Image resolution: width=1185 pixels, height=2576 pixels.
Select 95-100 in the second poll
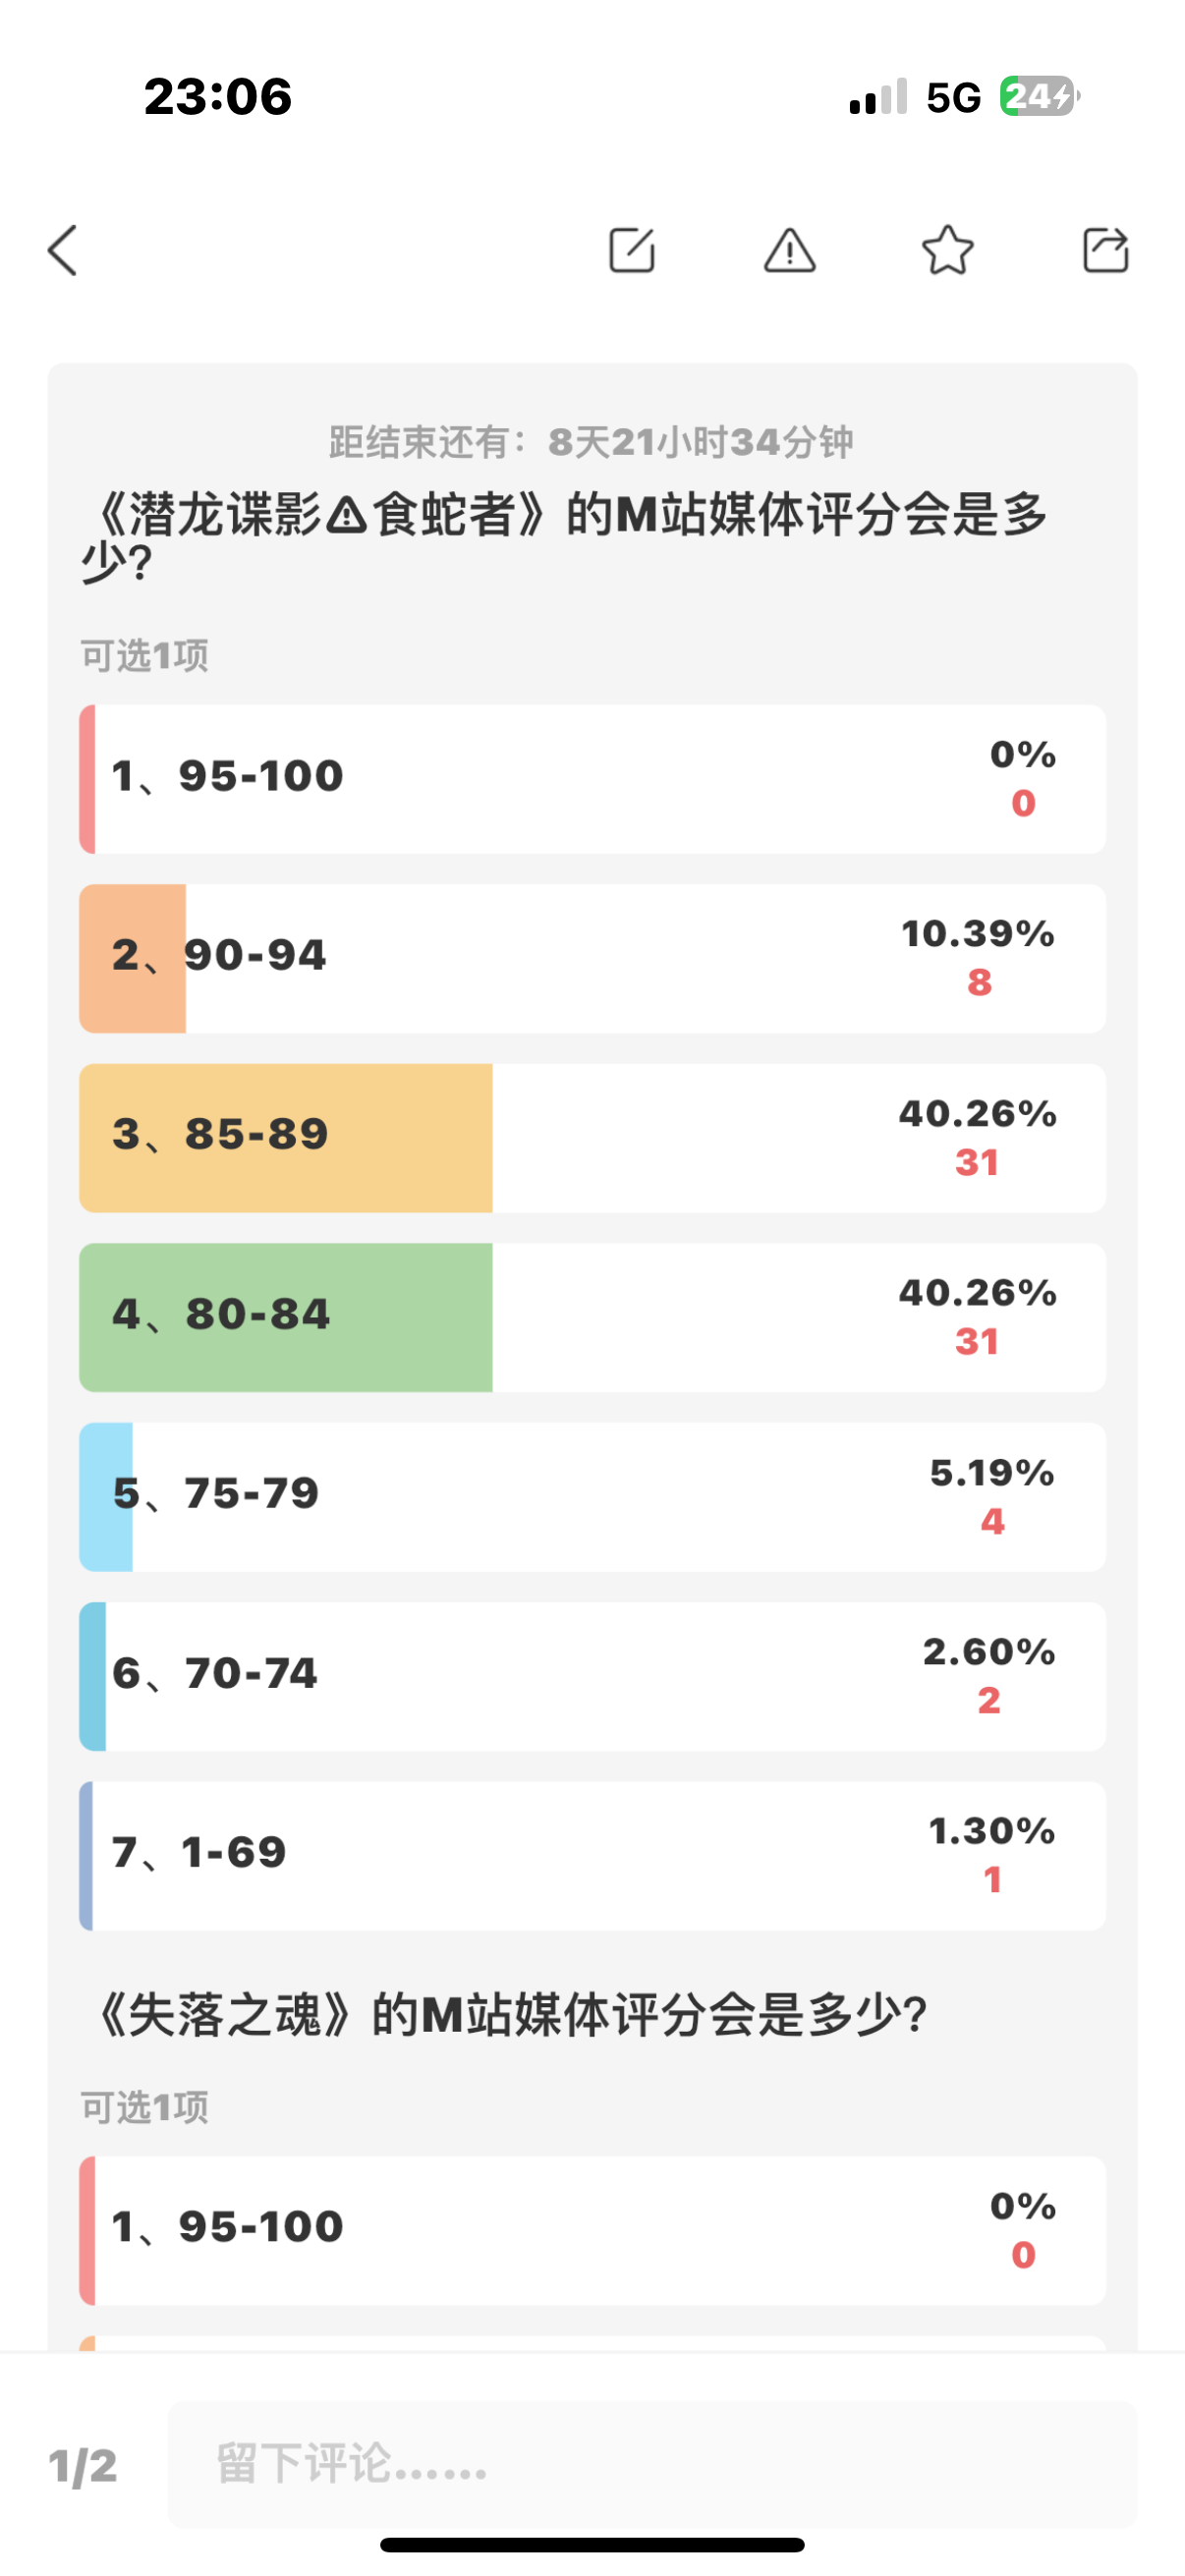click(592, 2230)
